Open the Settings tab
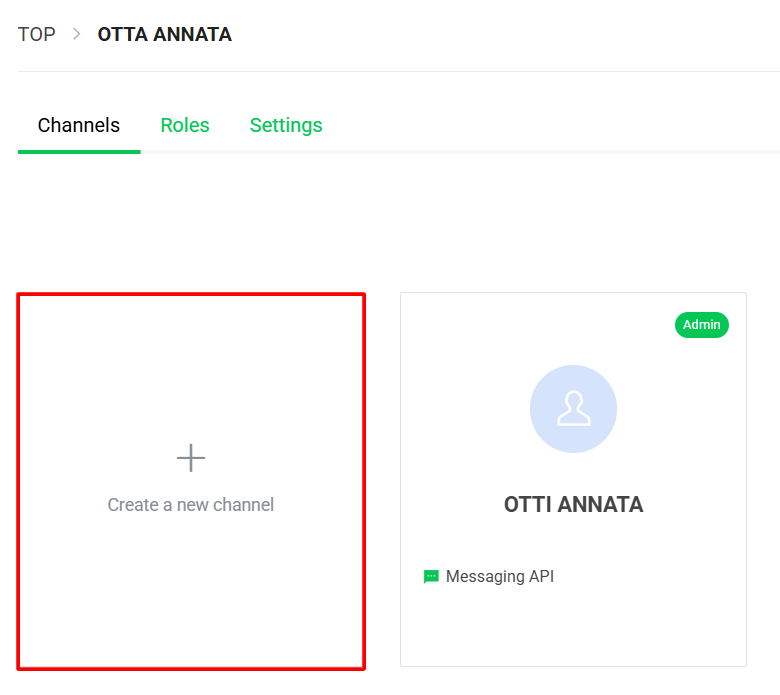 [x=286, y=125]
